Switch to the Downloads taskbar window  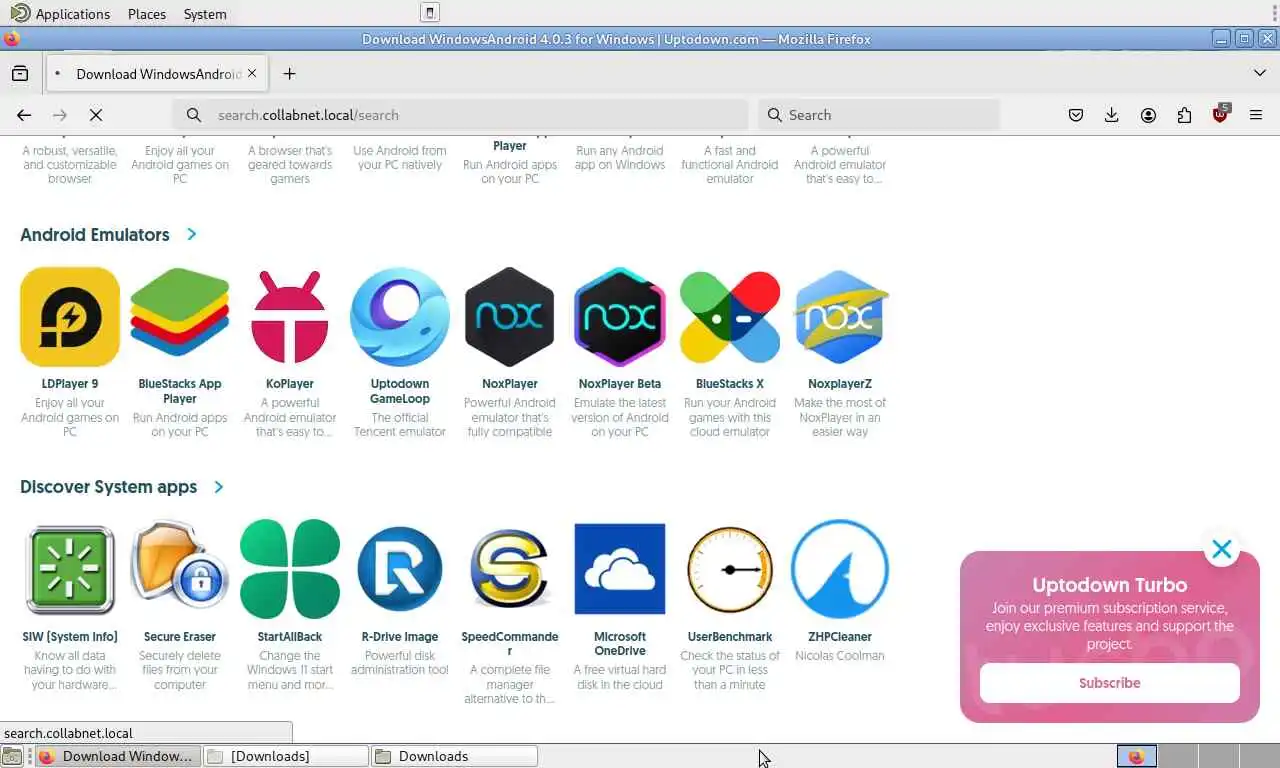click(x=454, y=756)
